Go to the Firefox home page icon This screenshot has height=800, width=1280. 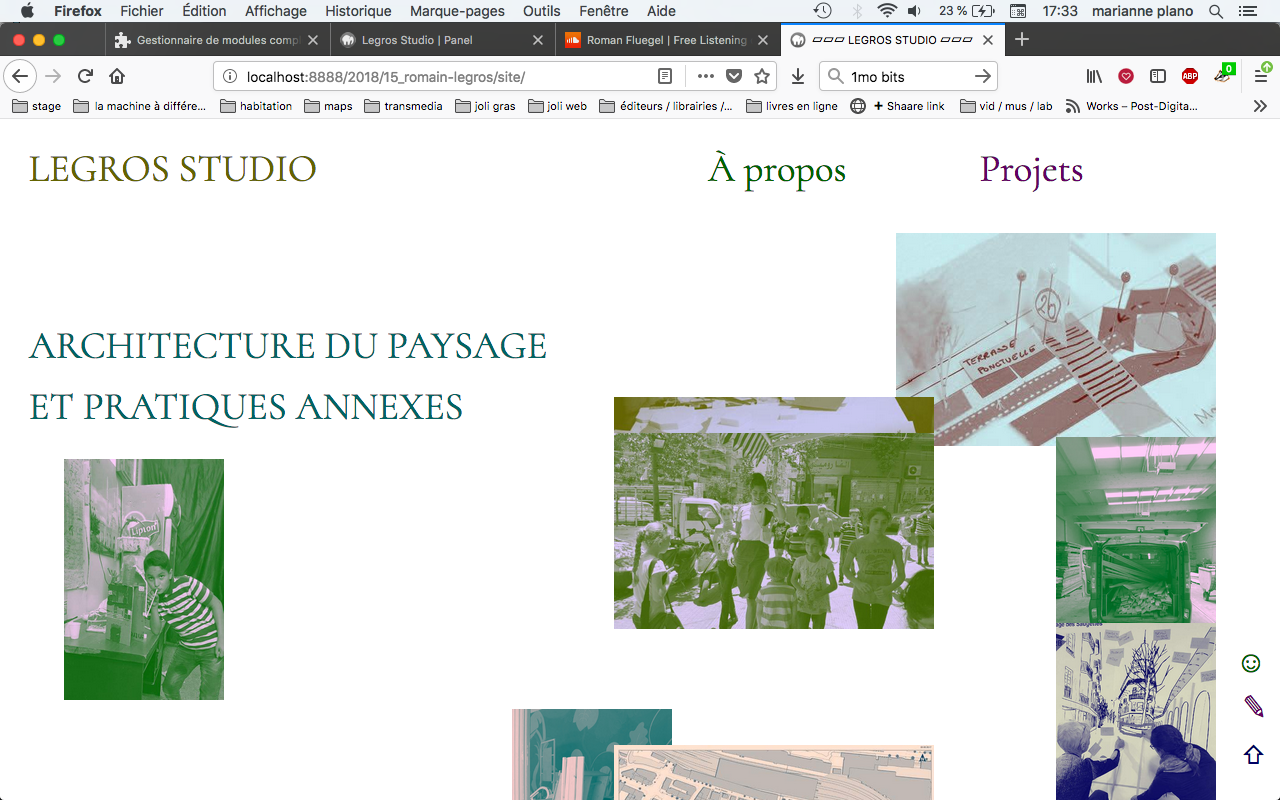coord(117,76)
